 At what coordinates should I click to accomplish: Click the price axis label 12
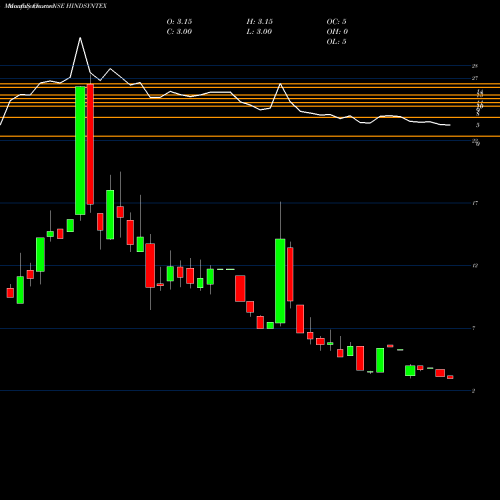pos(475,266)
